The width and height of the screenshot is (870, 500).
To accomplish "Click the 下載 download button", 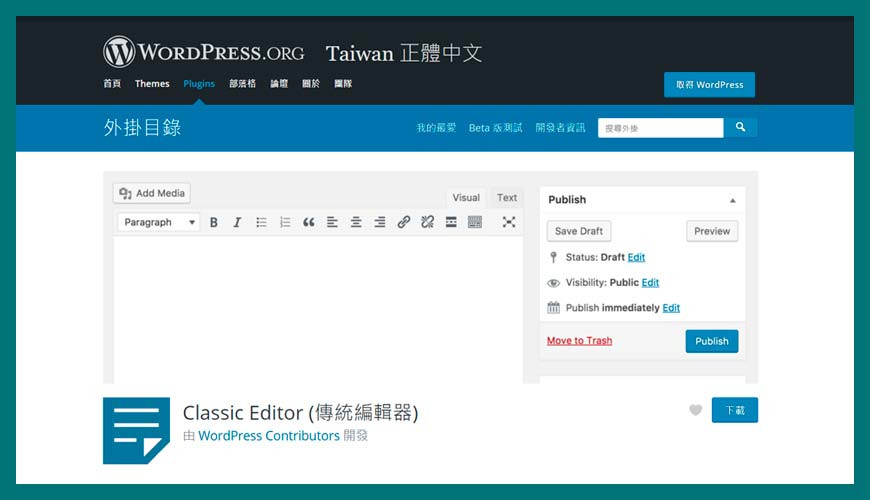I will [735, 410].
